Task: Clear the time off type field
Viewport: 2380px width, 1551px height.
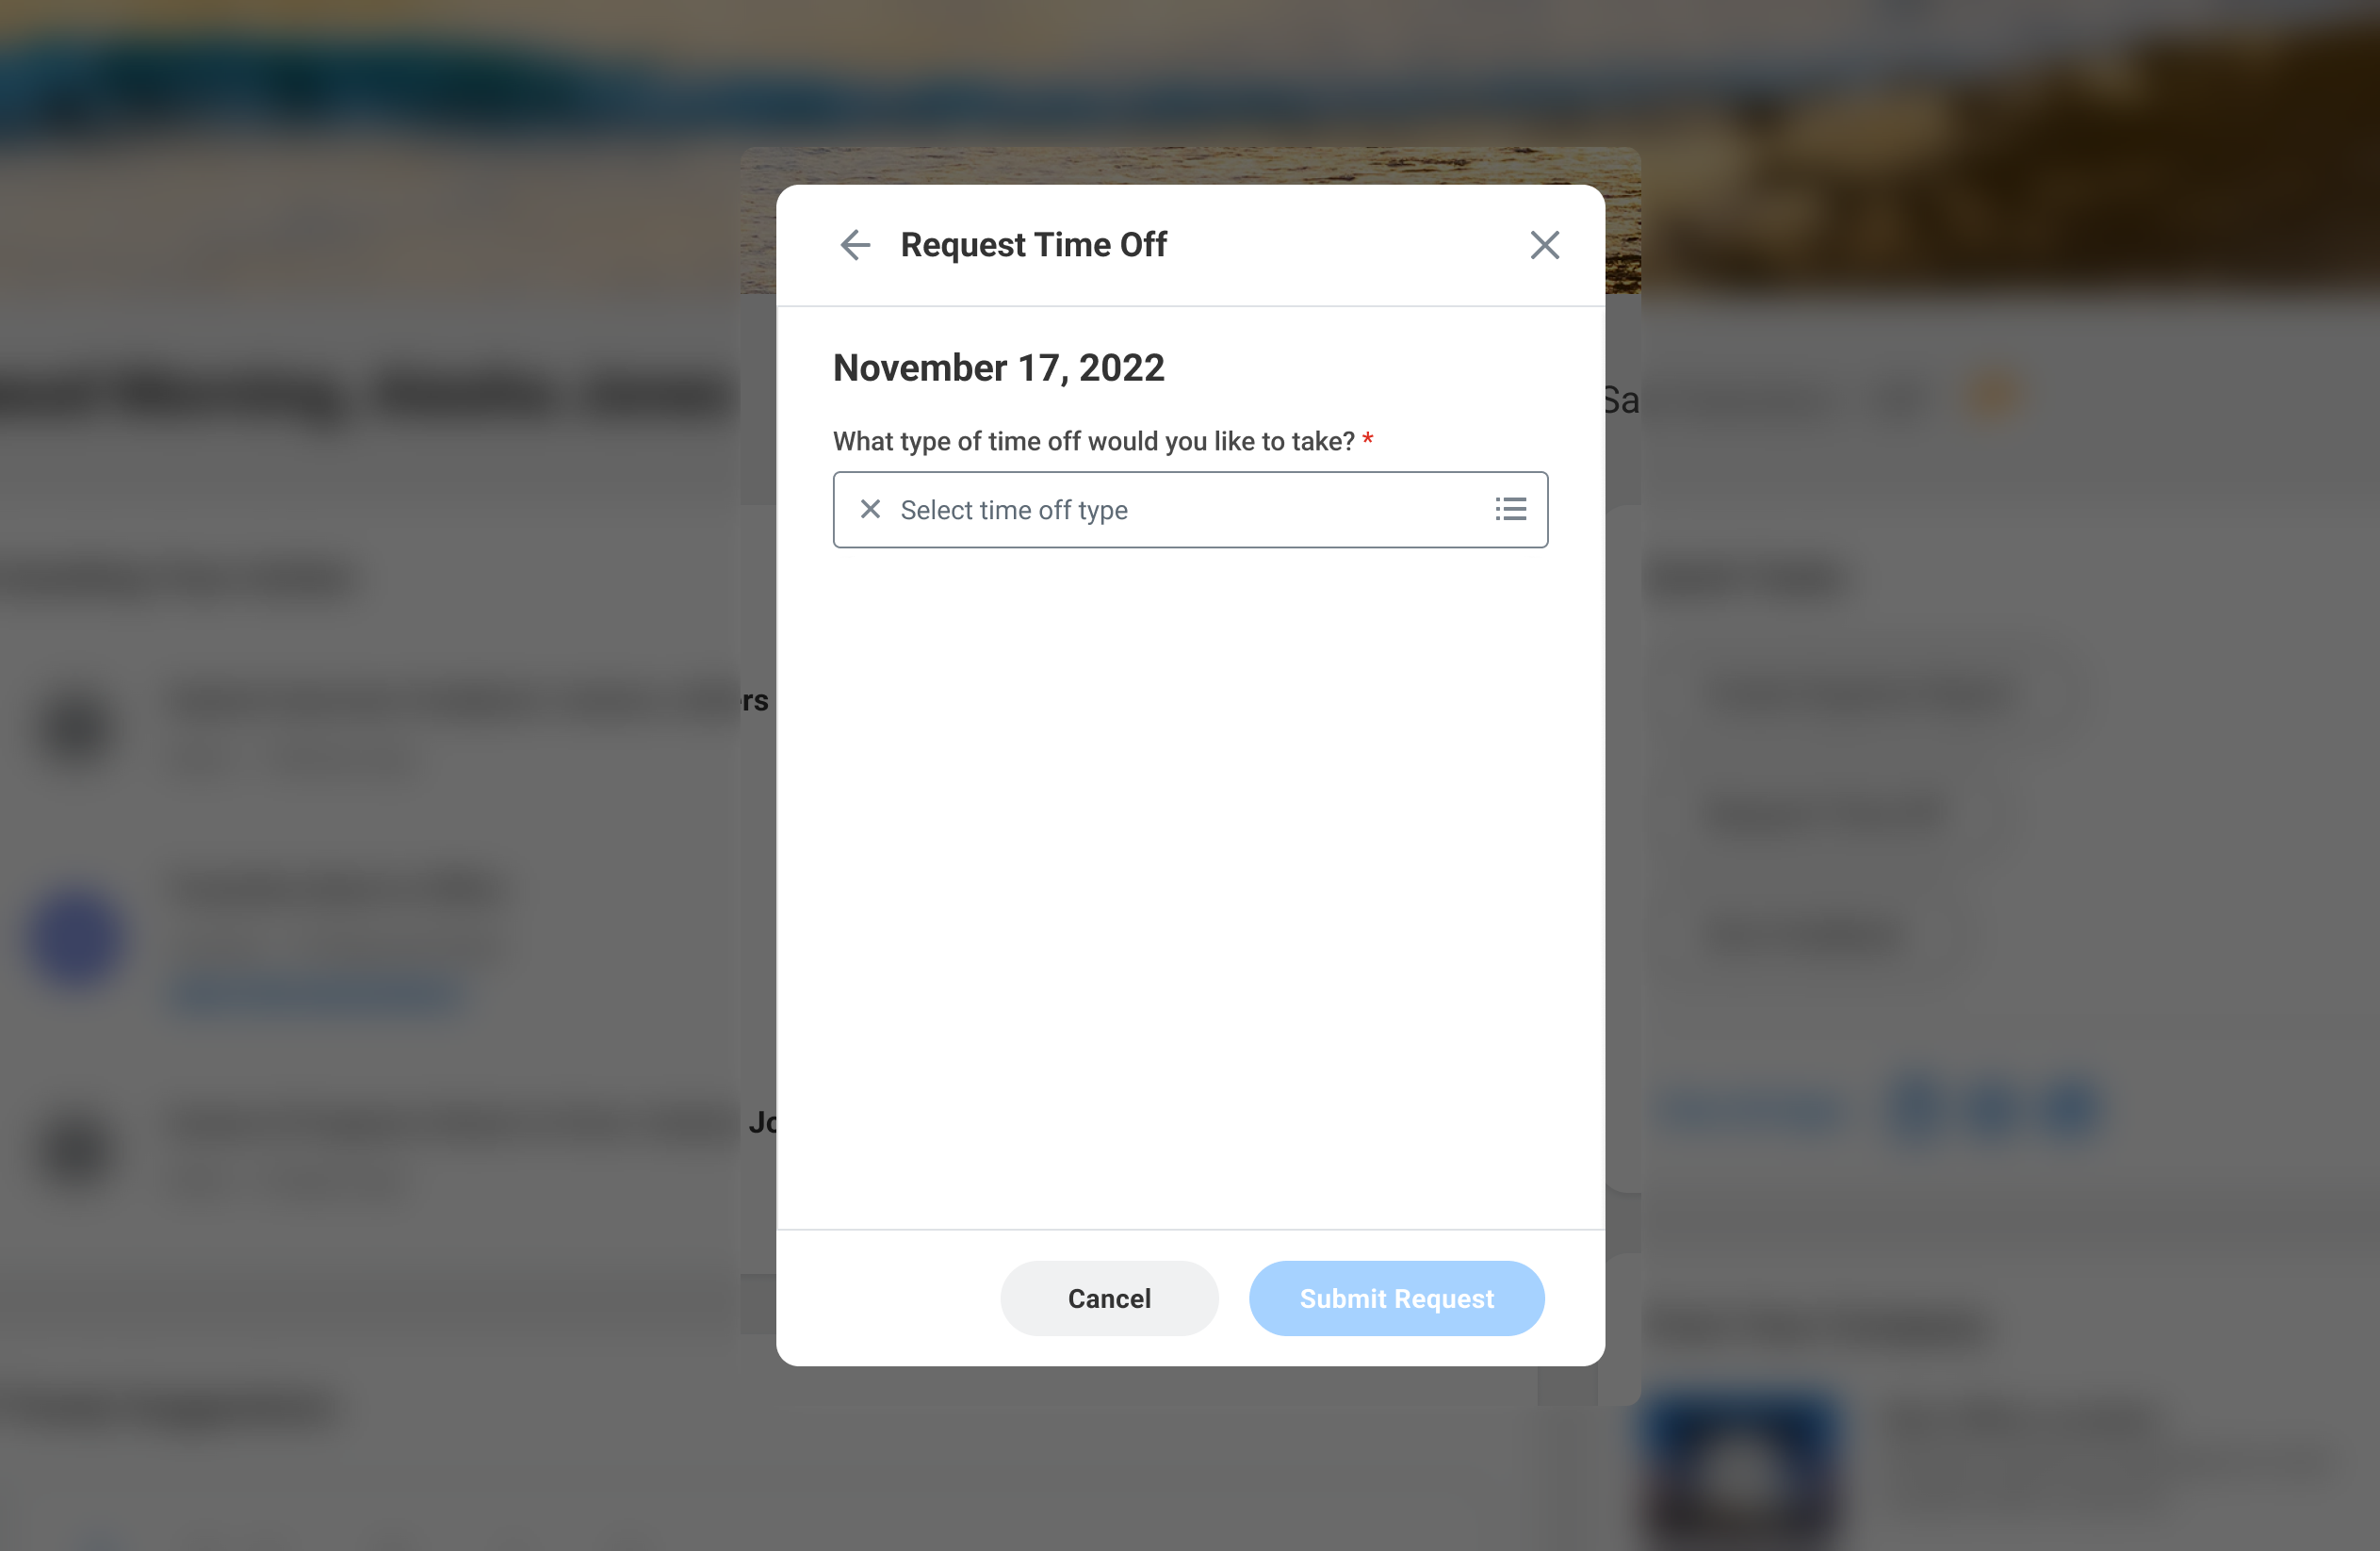Action: pyautogui.click(x=870, y=509)
